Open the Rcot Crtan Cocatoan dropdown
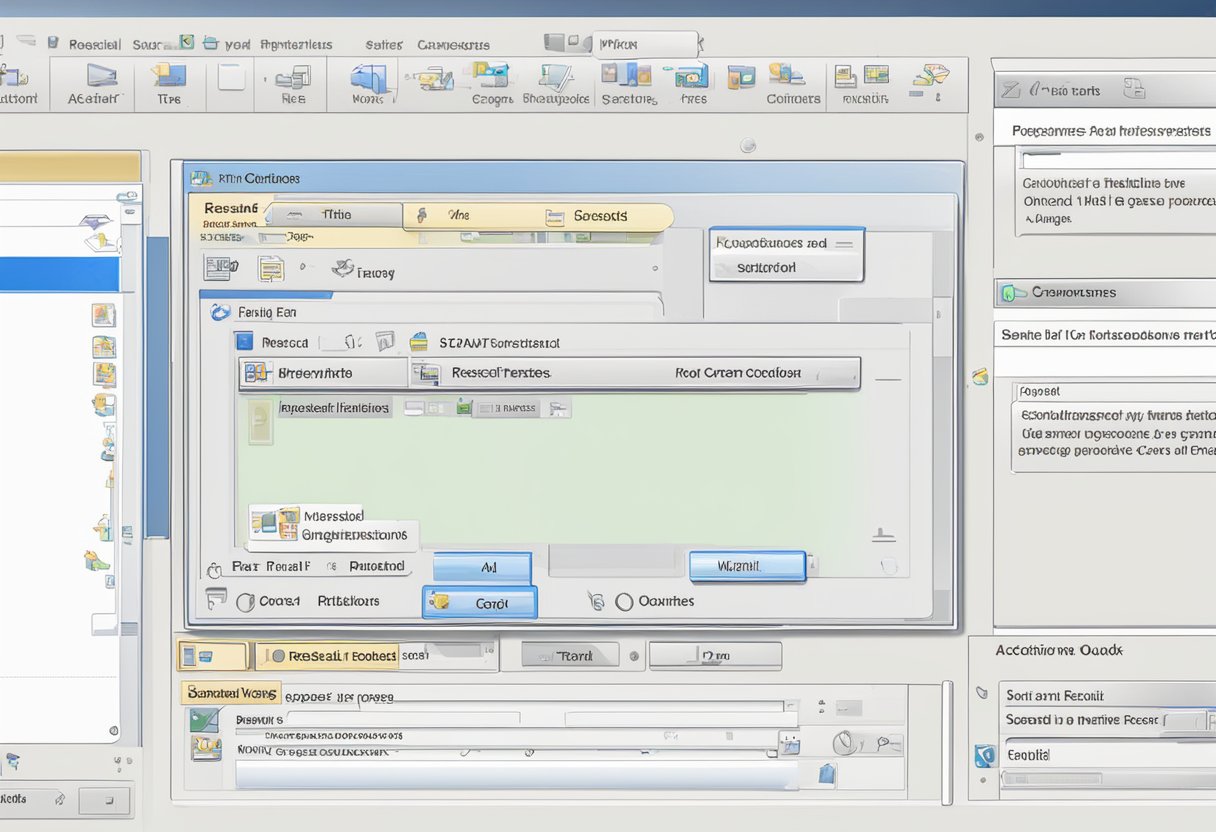Image resolution: width=1216 pixels, height=832 pixels. tap(737, 373)
